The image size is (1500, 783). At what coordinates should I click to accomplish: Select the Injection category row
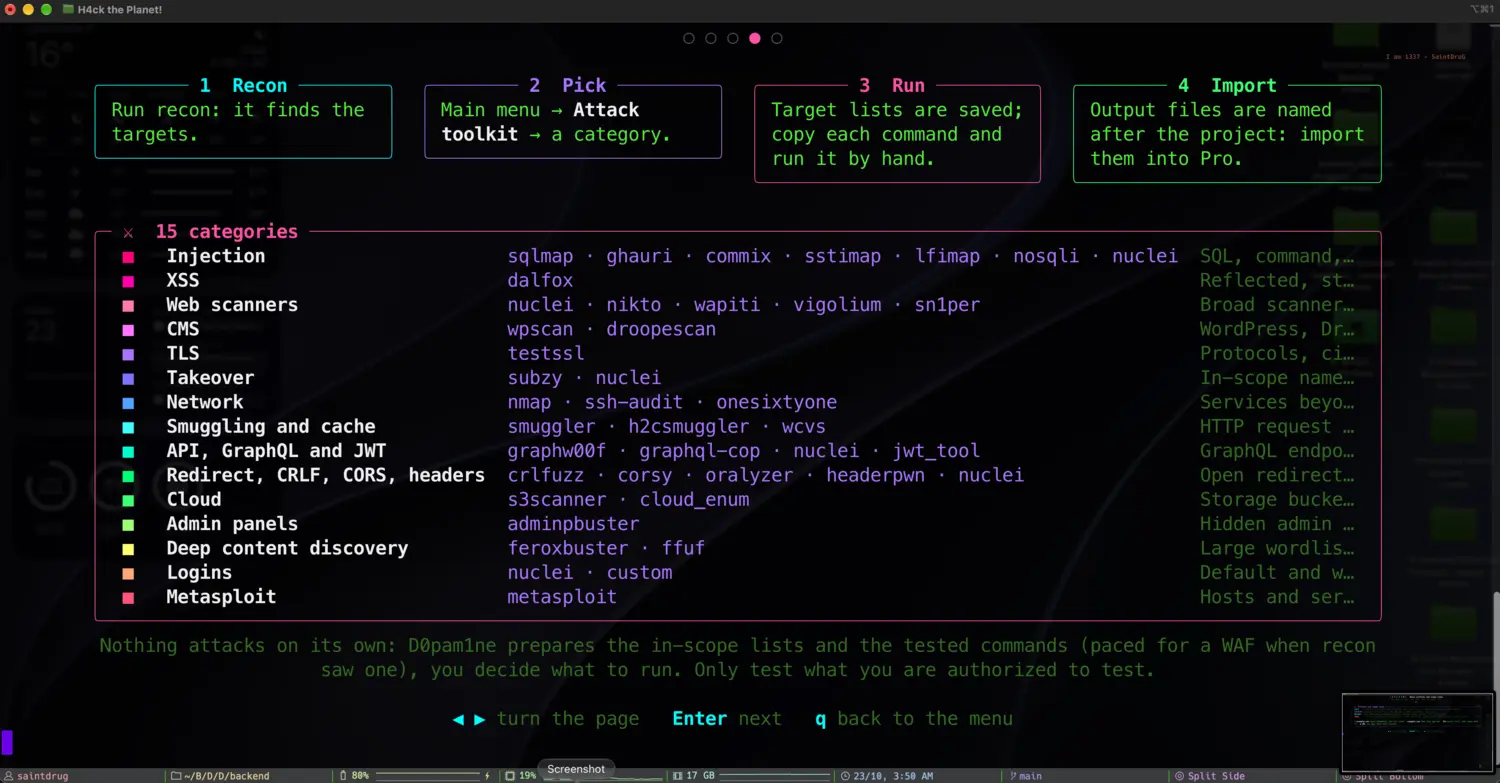738,256
